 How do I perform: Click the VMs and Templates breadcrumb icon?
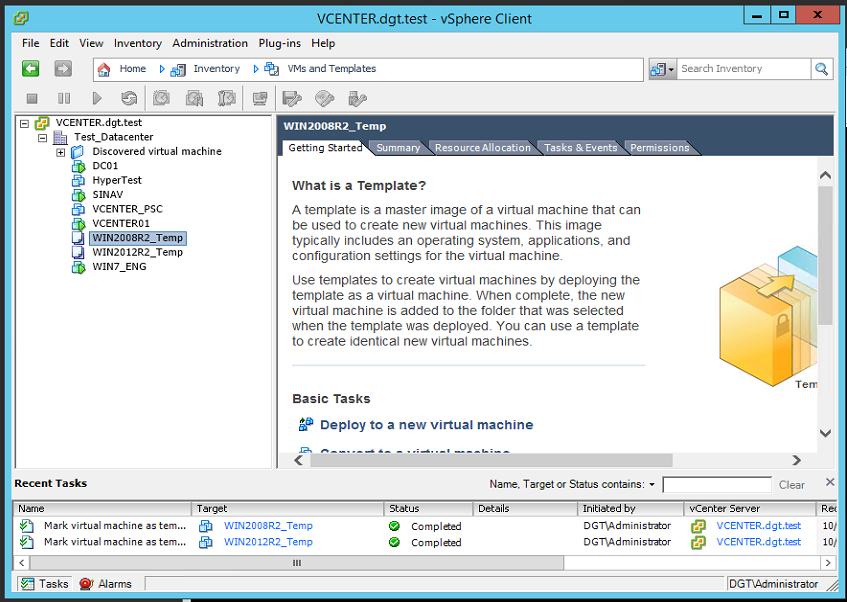click(x=271, y=69)
